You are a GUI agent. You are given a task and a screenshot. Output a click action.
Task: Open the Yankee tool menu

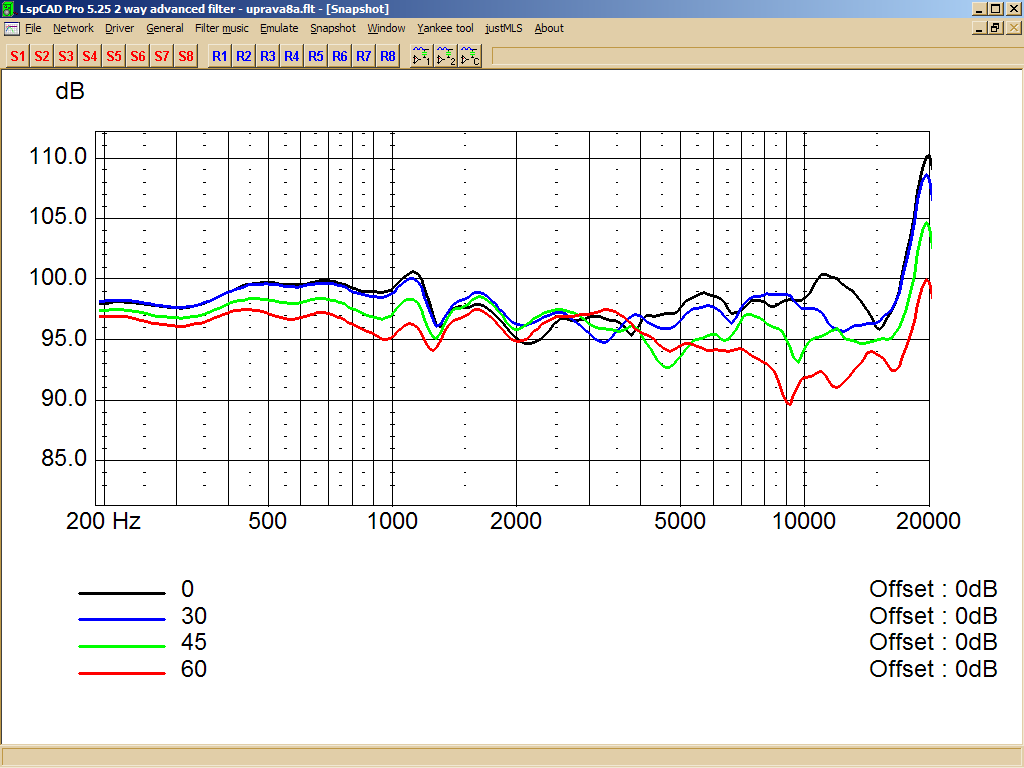tap(445, 28)
